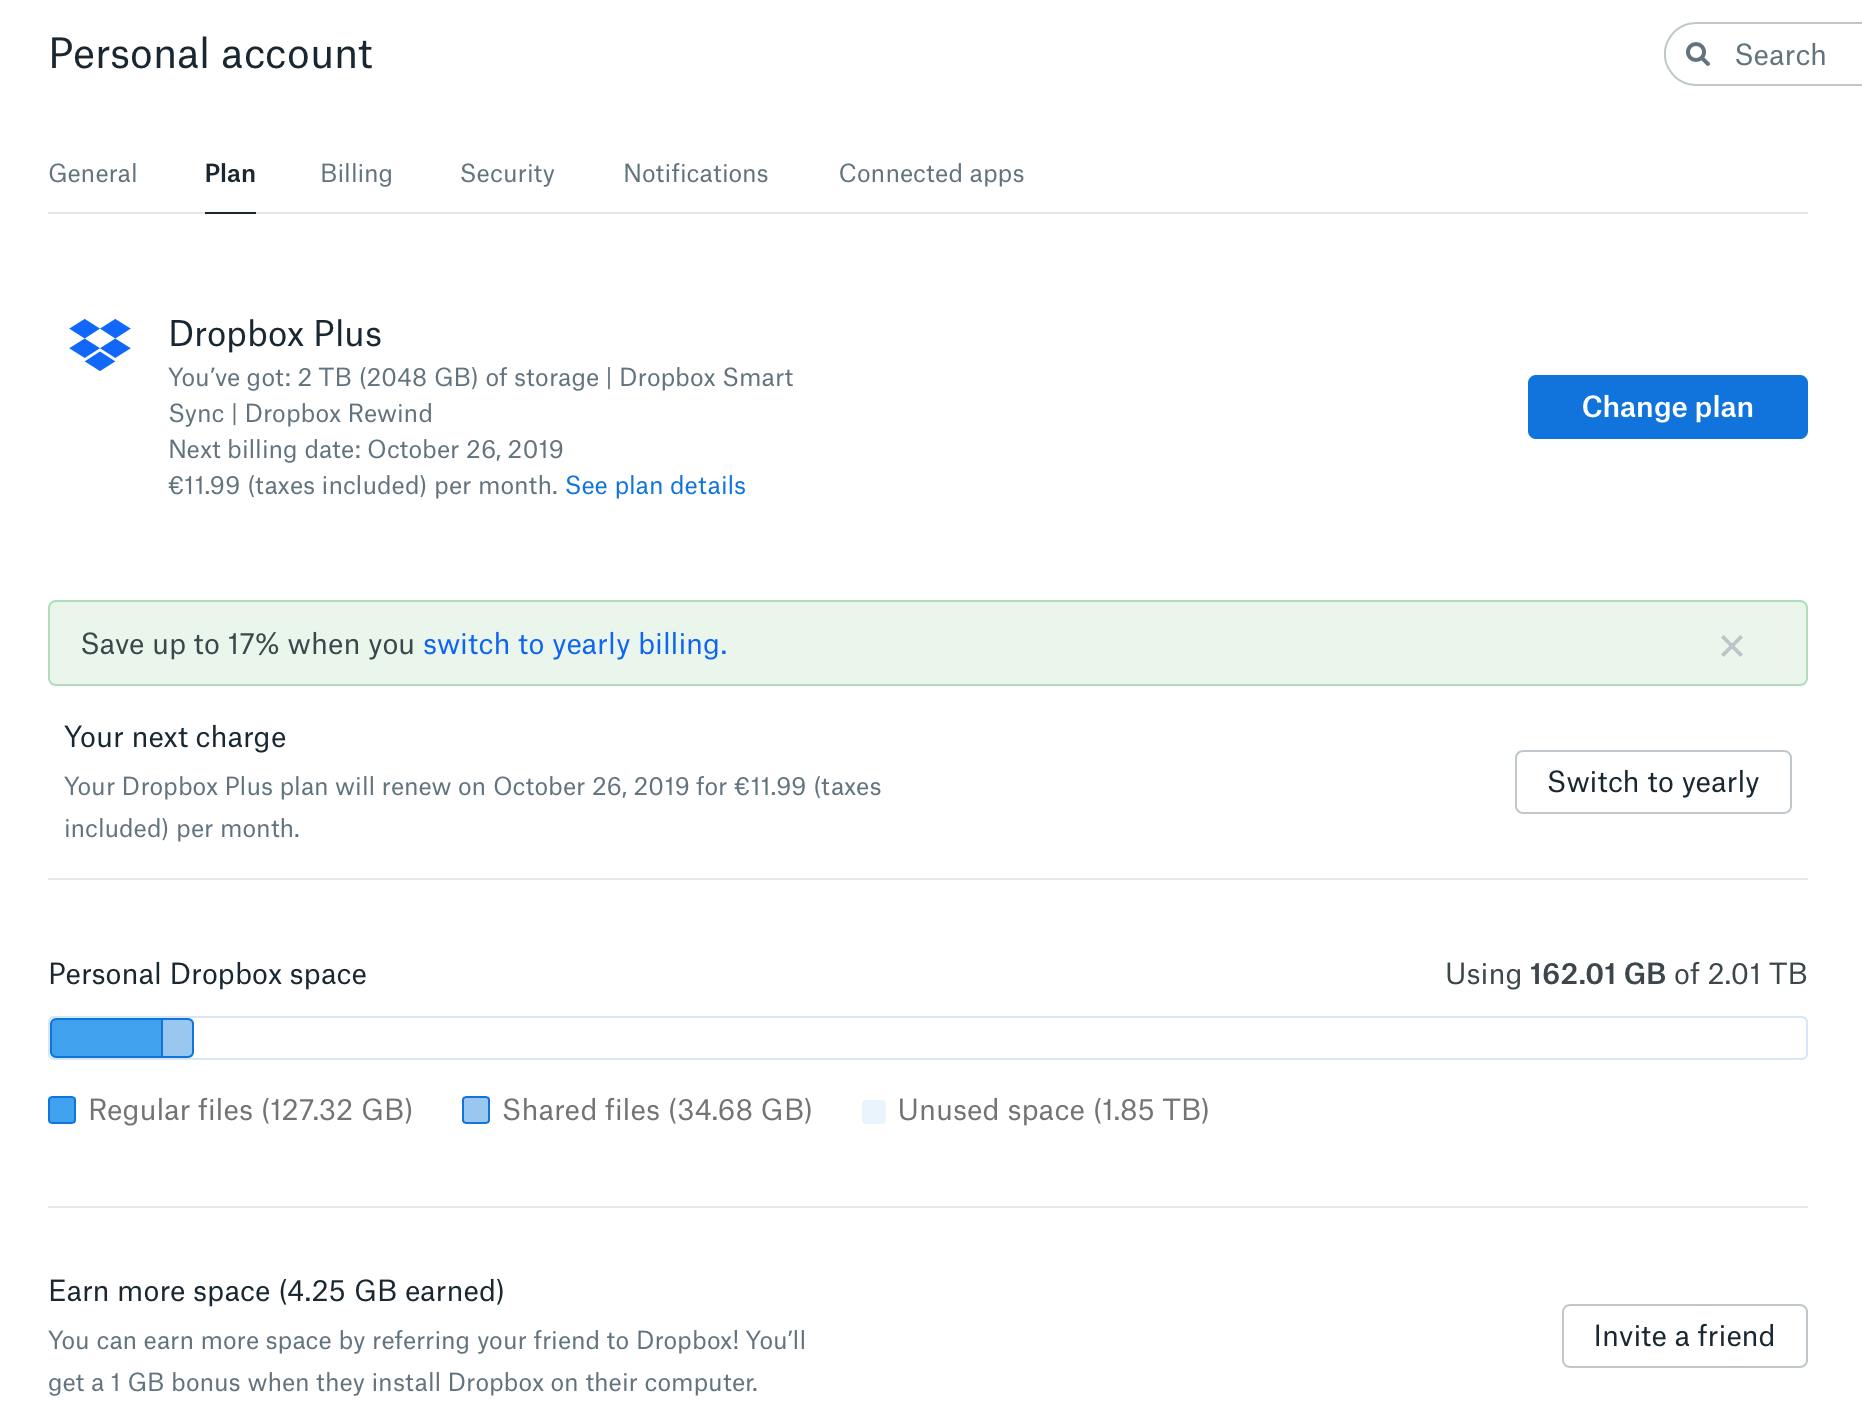1862x1406 pixels.
Task: Click the Shared files legend swatch
Action: pyautogui.click(x=476, y=1110)
